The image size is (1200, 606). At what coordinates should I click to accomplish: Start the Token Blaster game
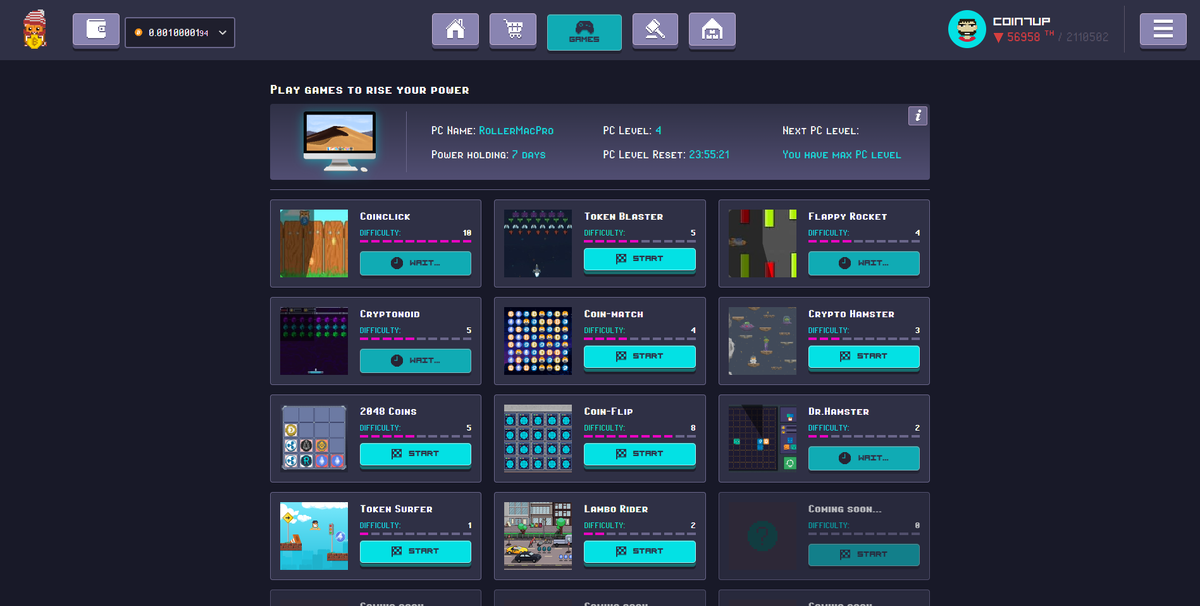[639, 259]
